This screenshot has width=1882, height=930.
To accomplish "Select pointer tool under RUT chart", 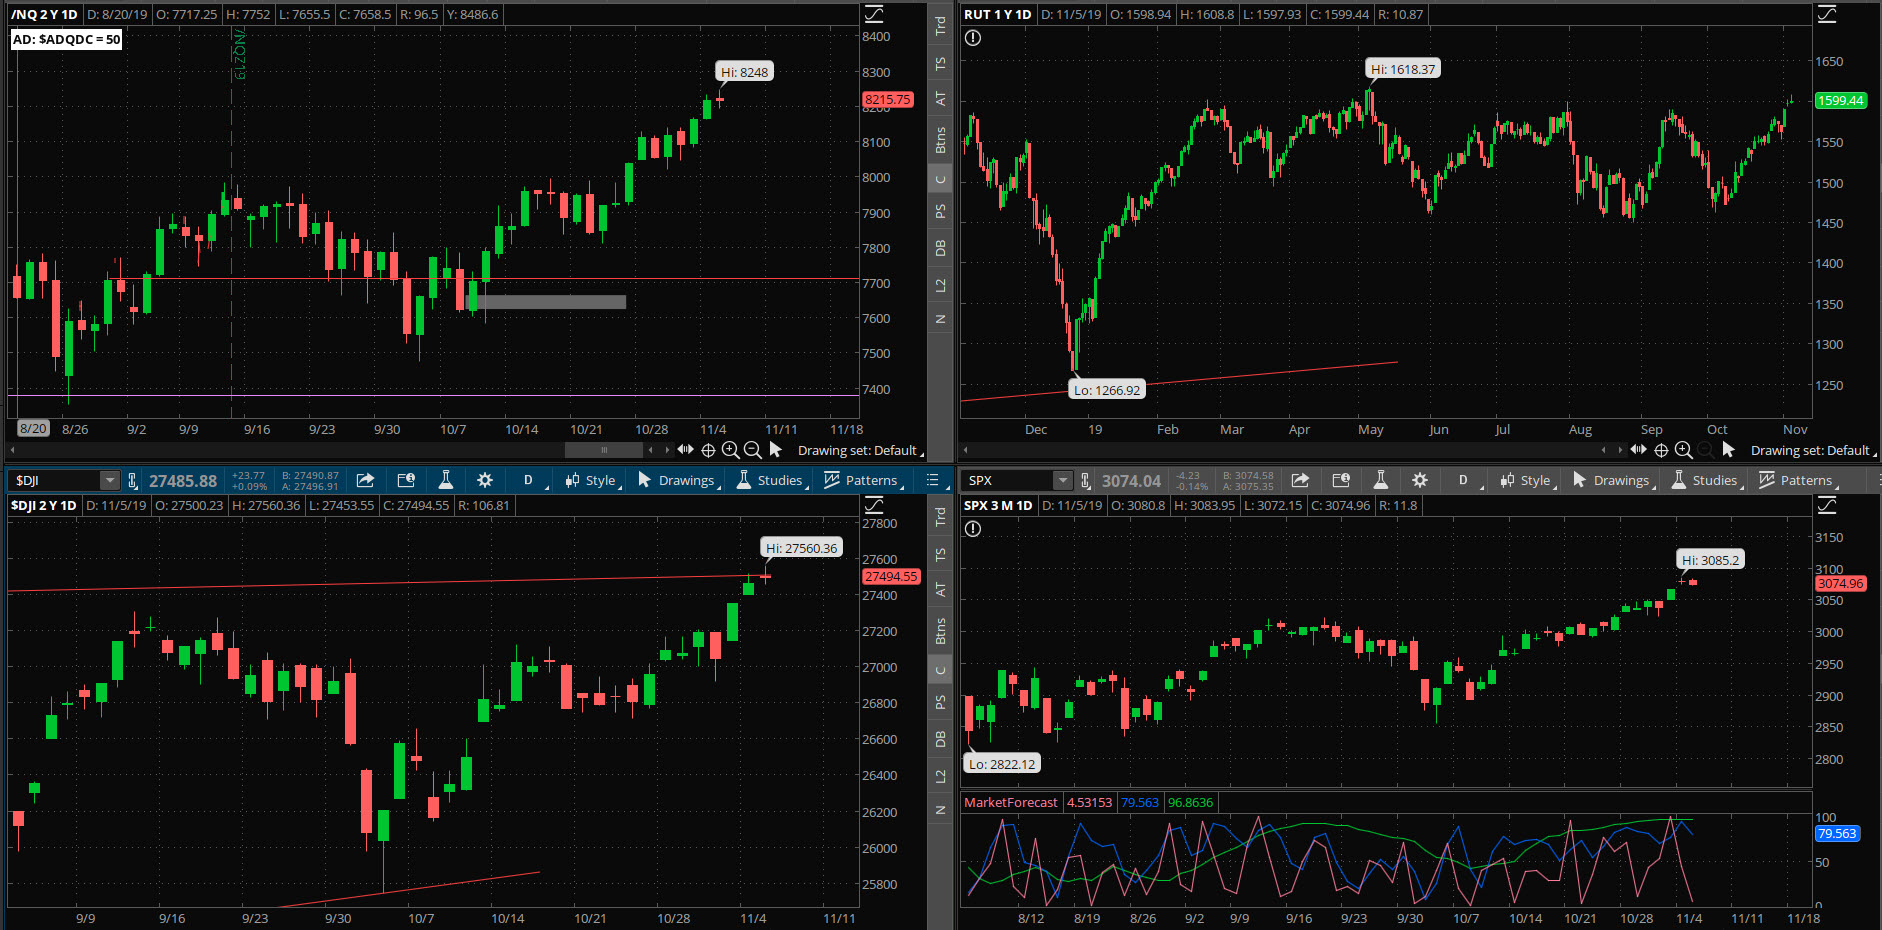I will pos(1728,450).
